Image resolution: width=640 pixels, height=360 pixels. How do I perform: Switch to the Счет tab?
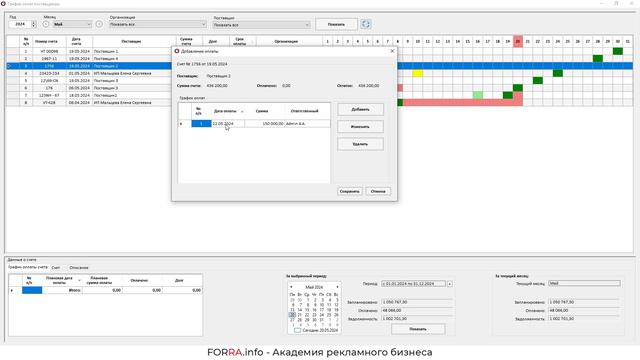click(x=56, y=267)
